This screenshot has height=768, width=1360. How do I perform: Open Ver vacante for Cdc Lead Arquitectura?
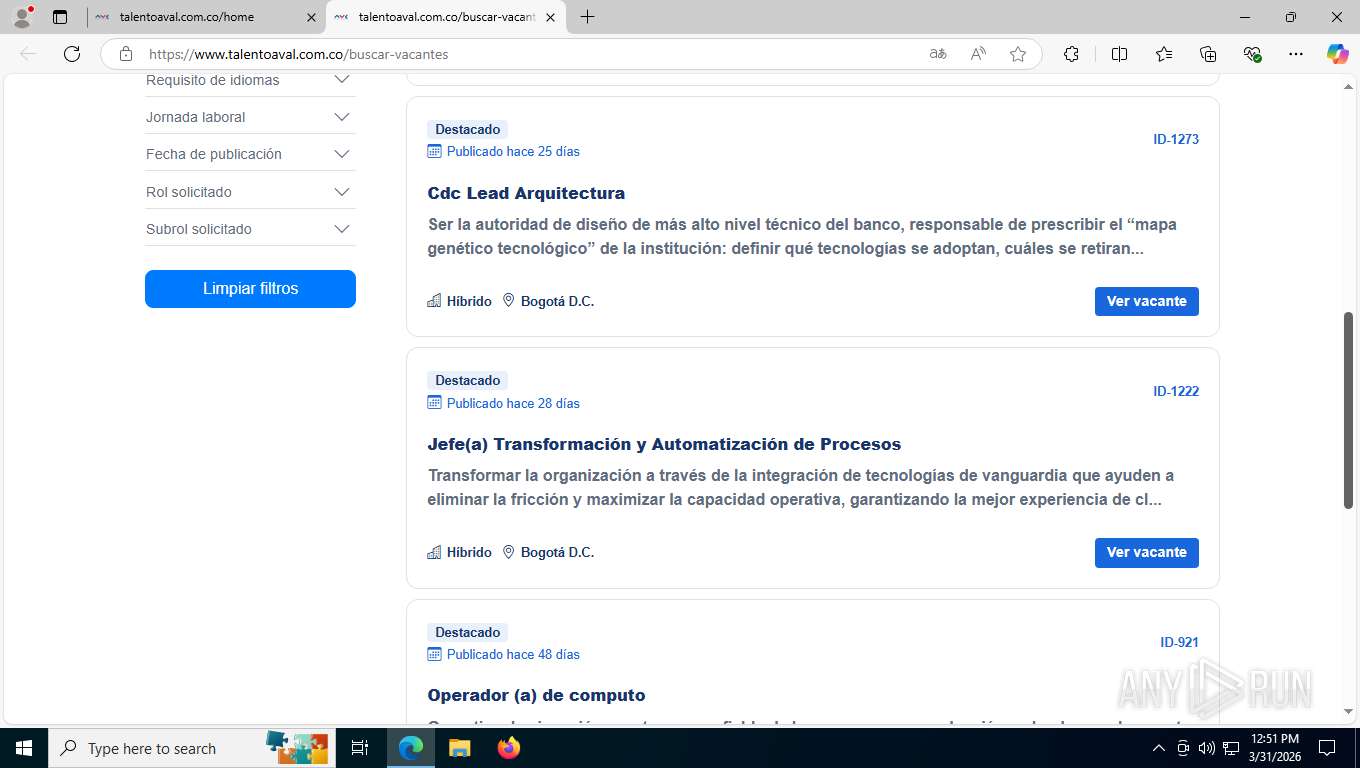point(1146,301)
